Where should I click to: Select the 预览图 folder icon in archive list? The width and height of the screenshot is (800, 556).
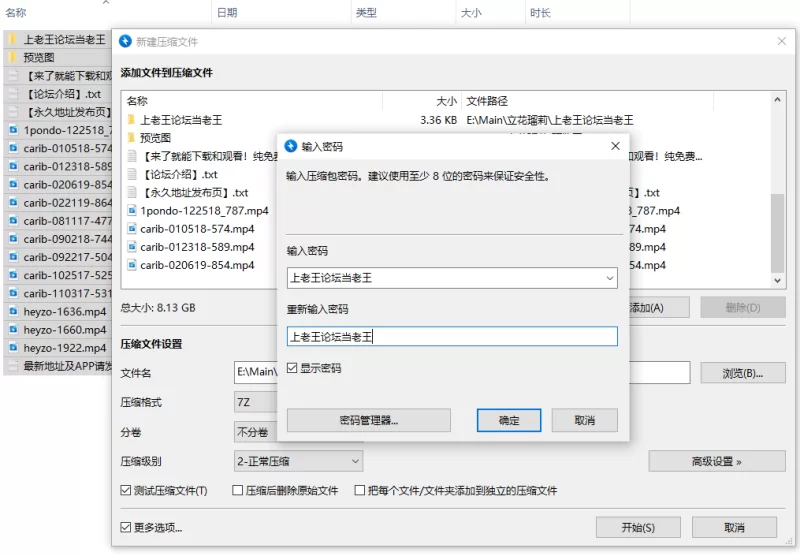[x=131, y=138]
